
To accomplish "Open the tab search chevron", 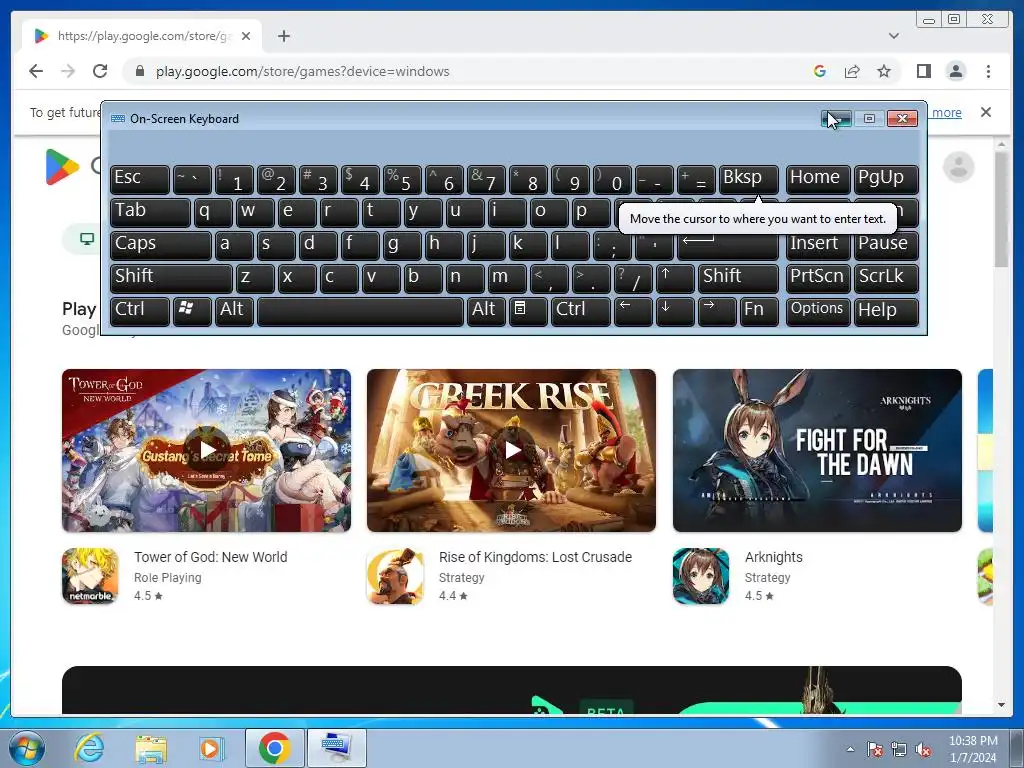I will coord(893,36).
